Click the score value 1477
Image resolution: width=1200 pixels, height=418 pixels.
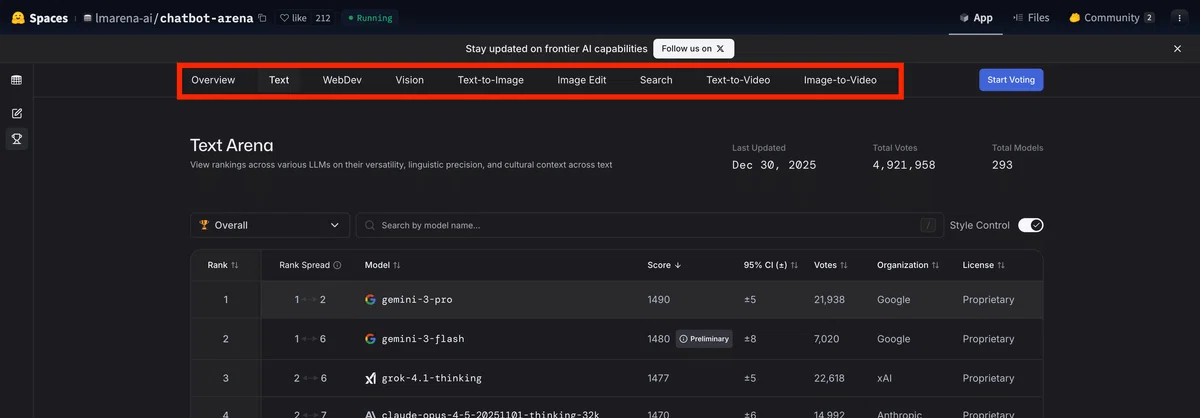click(659, 378)
